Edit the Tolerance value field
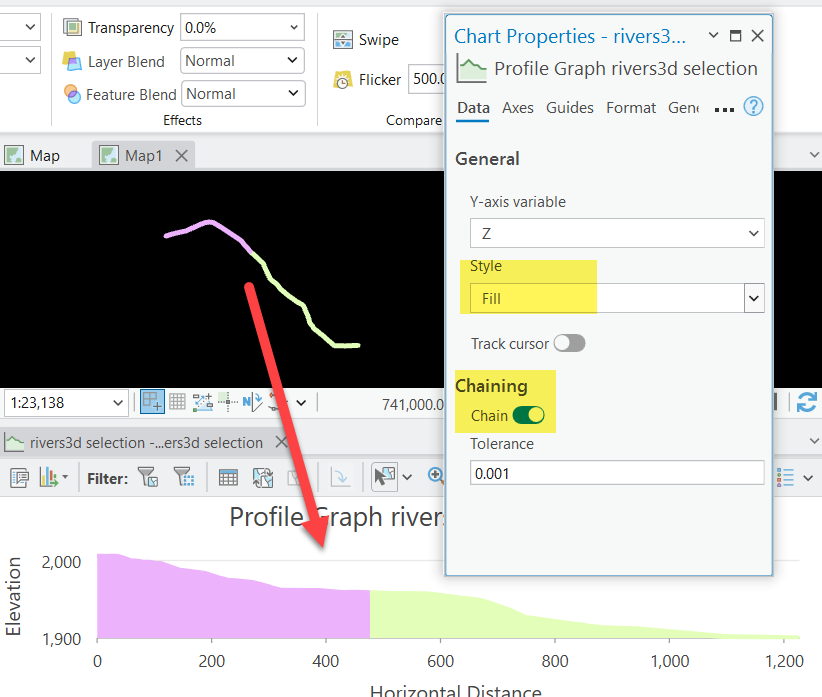Viewport: 822px width, 697px height. pos(617,472)
